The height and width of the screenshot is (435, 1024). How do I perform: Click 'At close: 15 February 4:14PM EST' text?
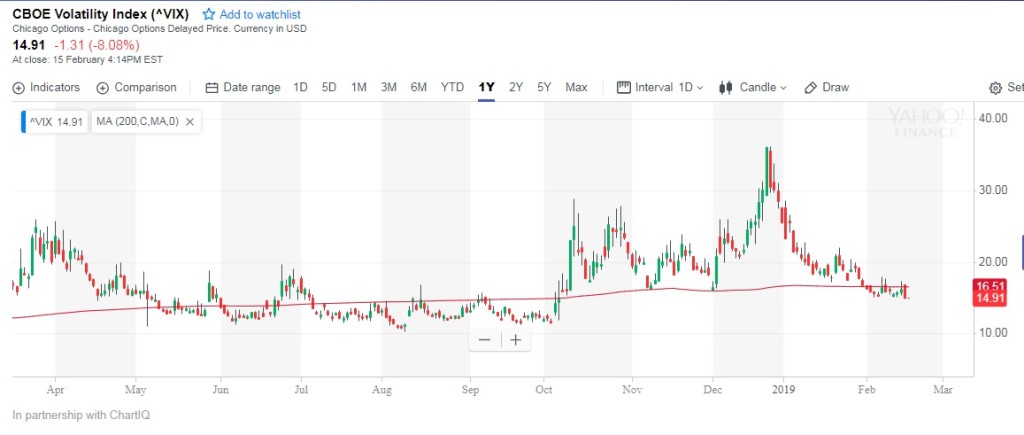click(88, 59)
